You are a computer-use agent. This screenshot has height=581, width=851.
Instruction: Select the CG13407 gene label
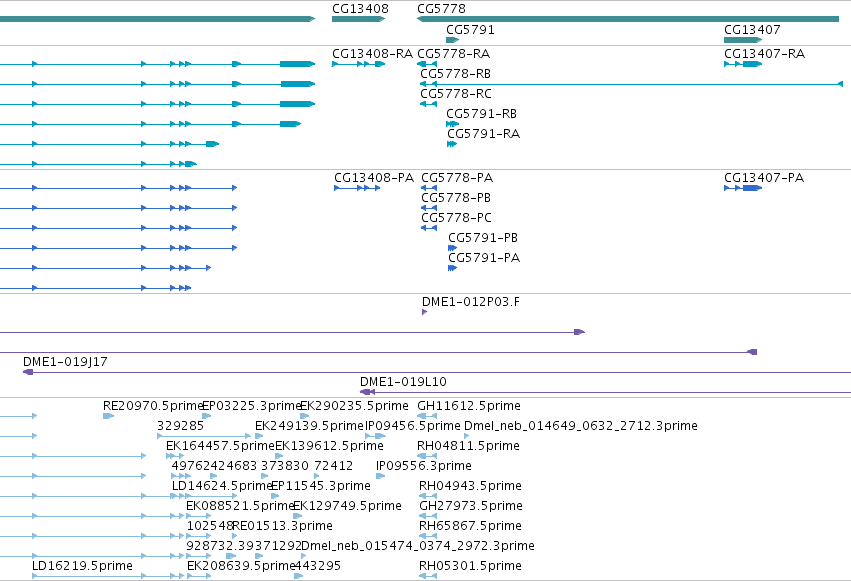(752, 30)
